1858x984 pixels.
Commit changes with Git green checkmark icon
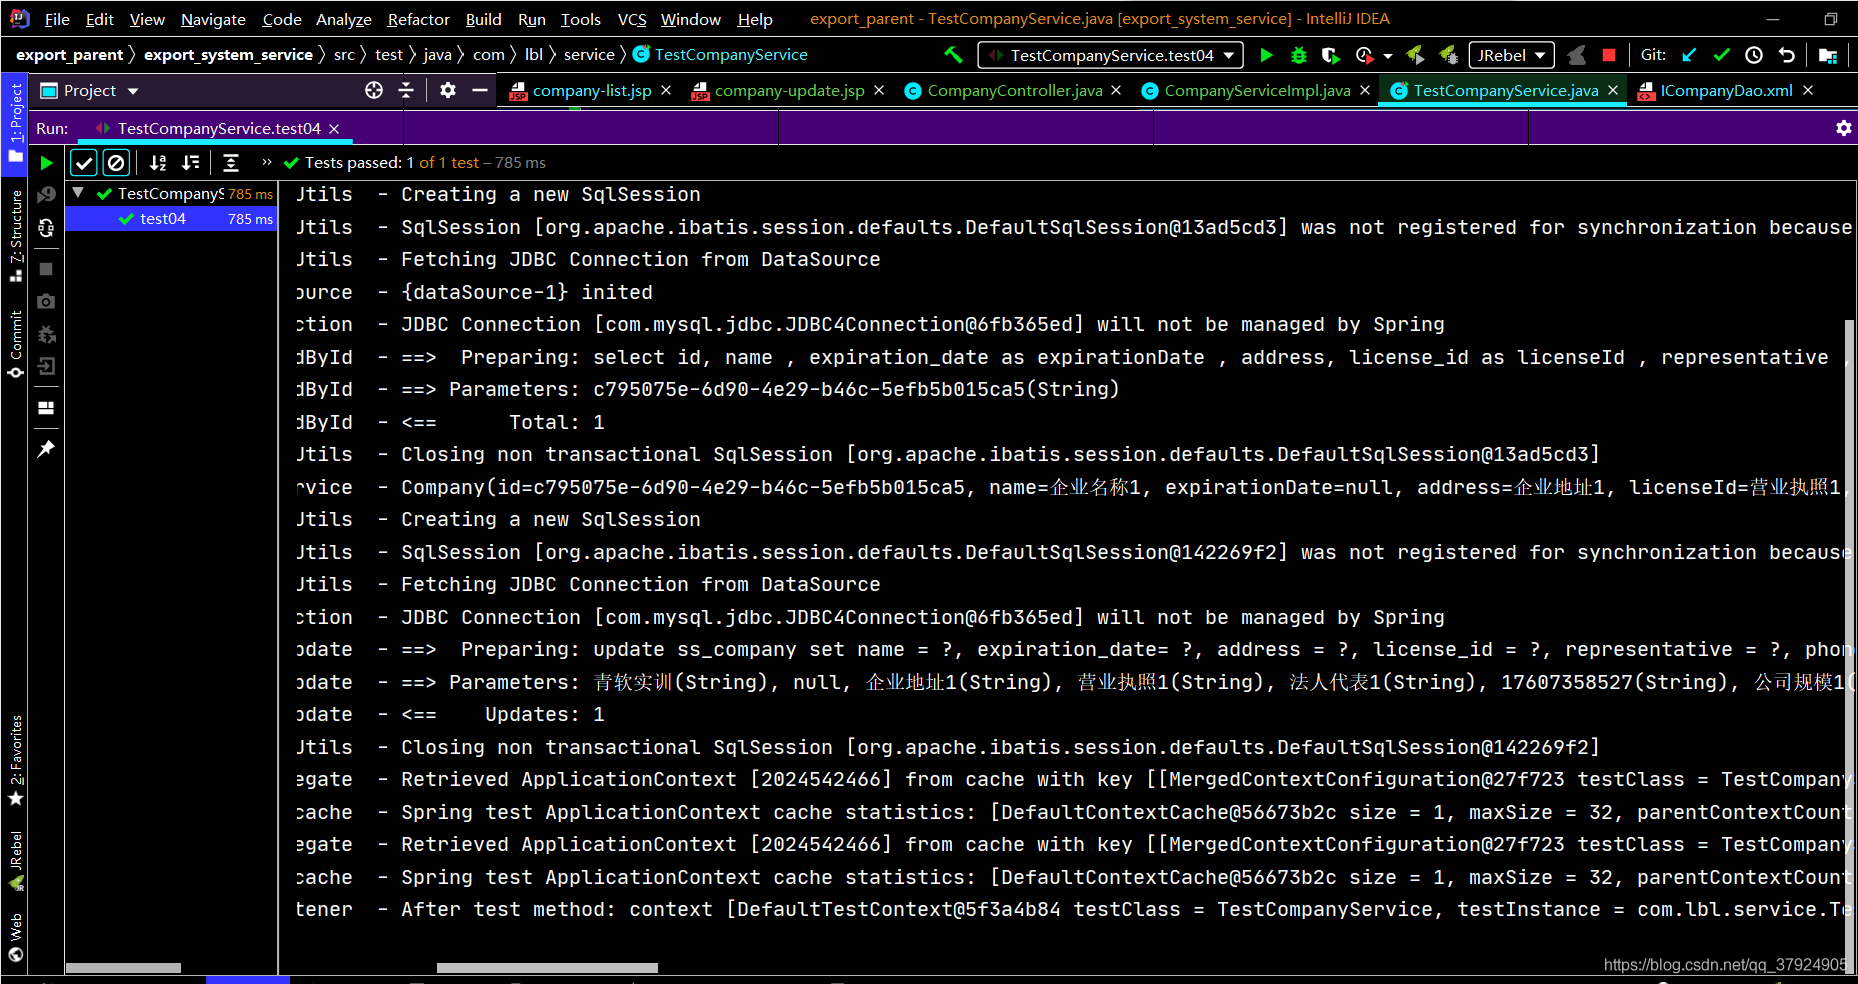1721,55
